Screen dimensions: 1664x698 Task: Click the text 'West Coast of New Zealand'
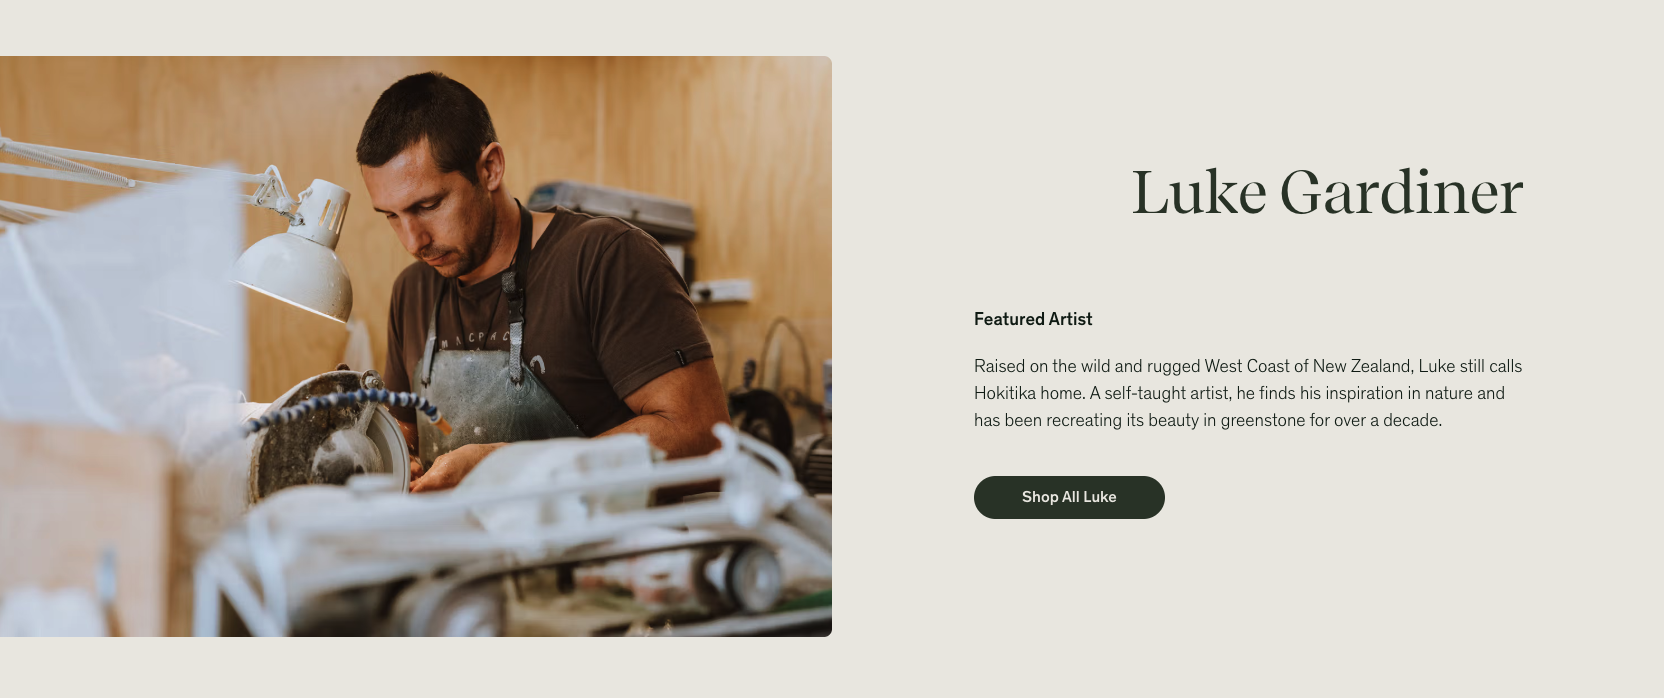point(1307,366)
